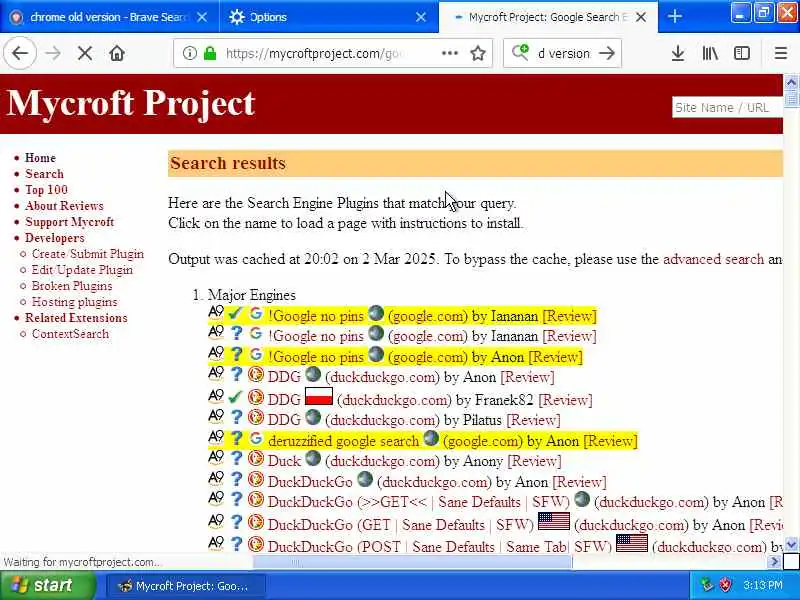
Task: Open Edit/Update Plugin link
Action: click(82, 270)
